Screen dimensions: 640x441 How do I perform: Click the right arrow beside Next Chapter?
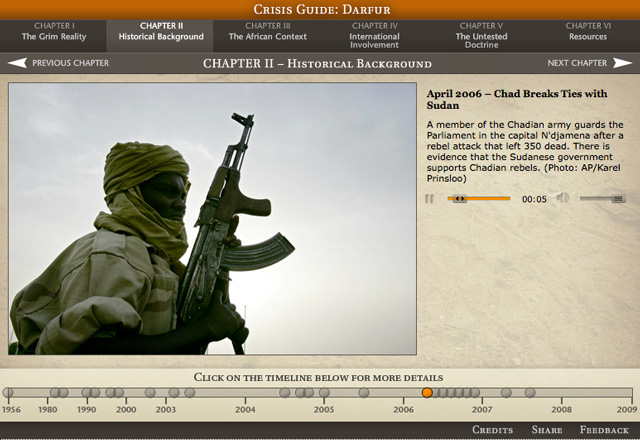623,64
